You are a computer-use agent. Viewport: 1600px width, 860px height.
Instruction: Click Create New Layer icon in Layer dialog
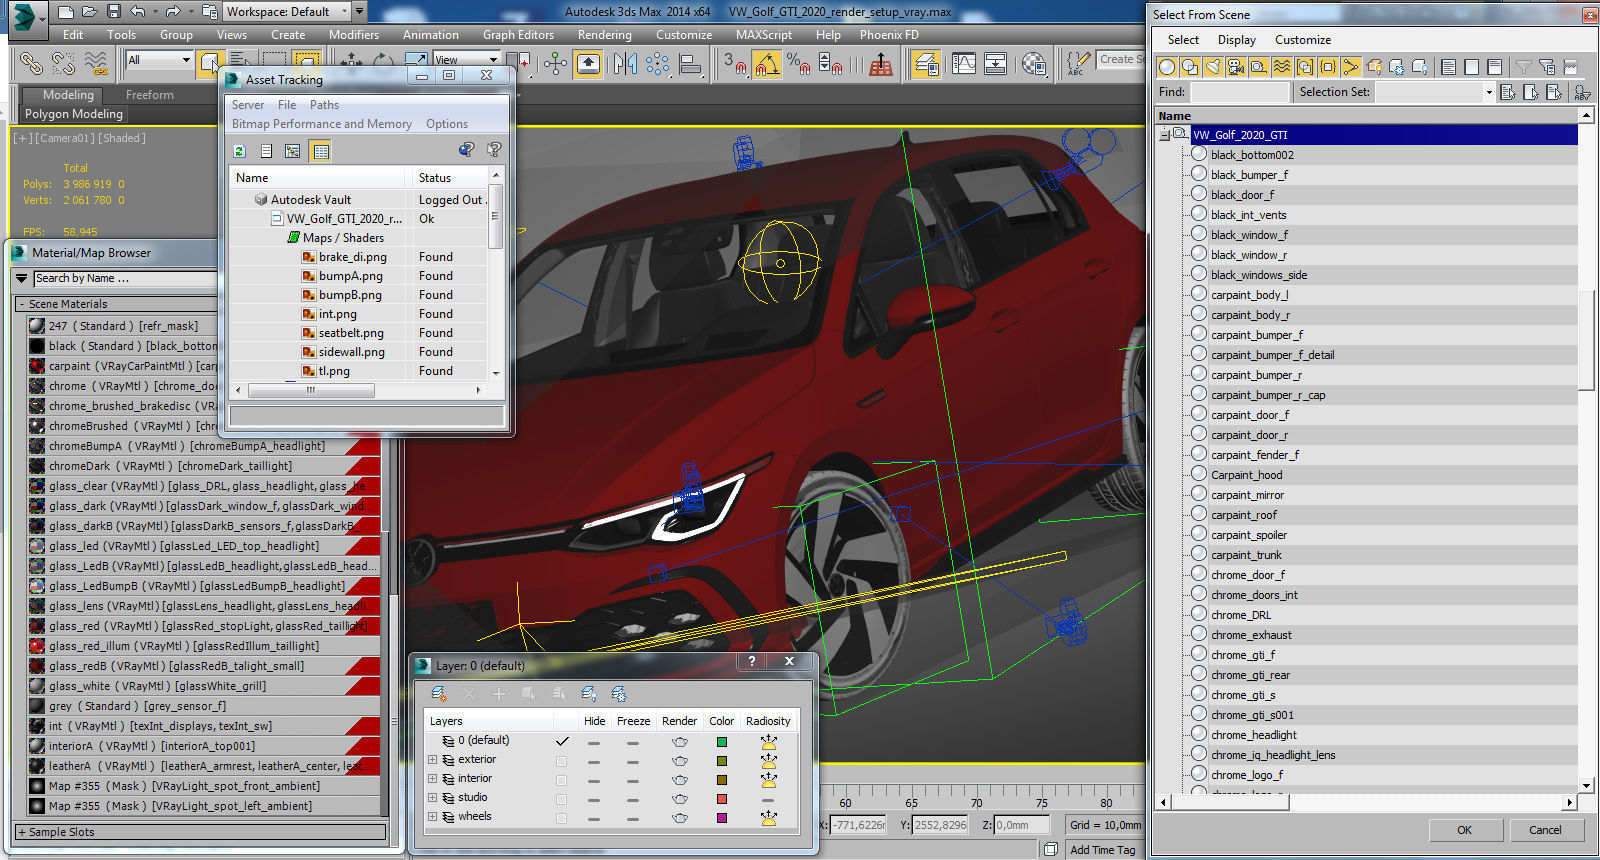click(x=439, y=693)
